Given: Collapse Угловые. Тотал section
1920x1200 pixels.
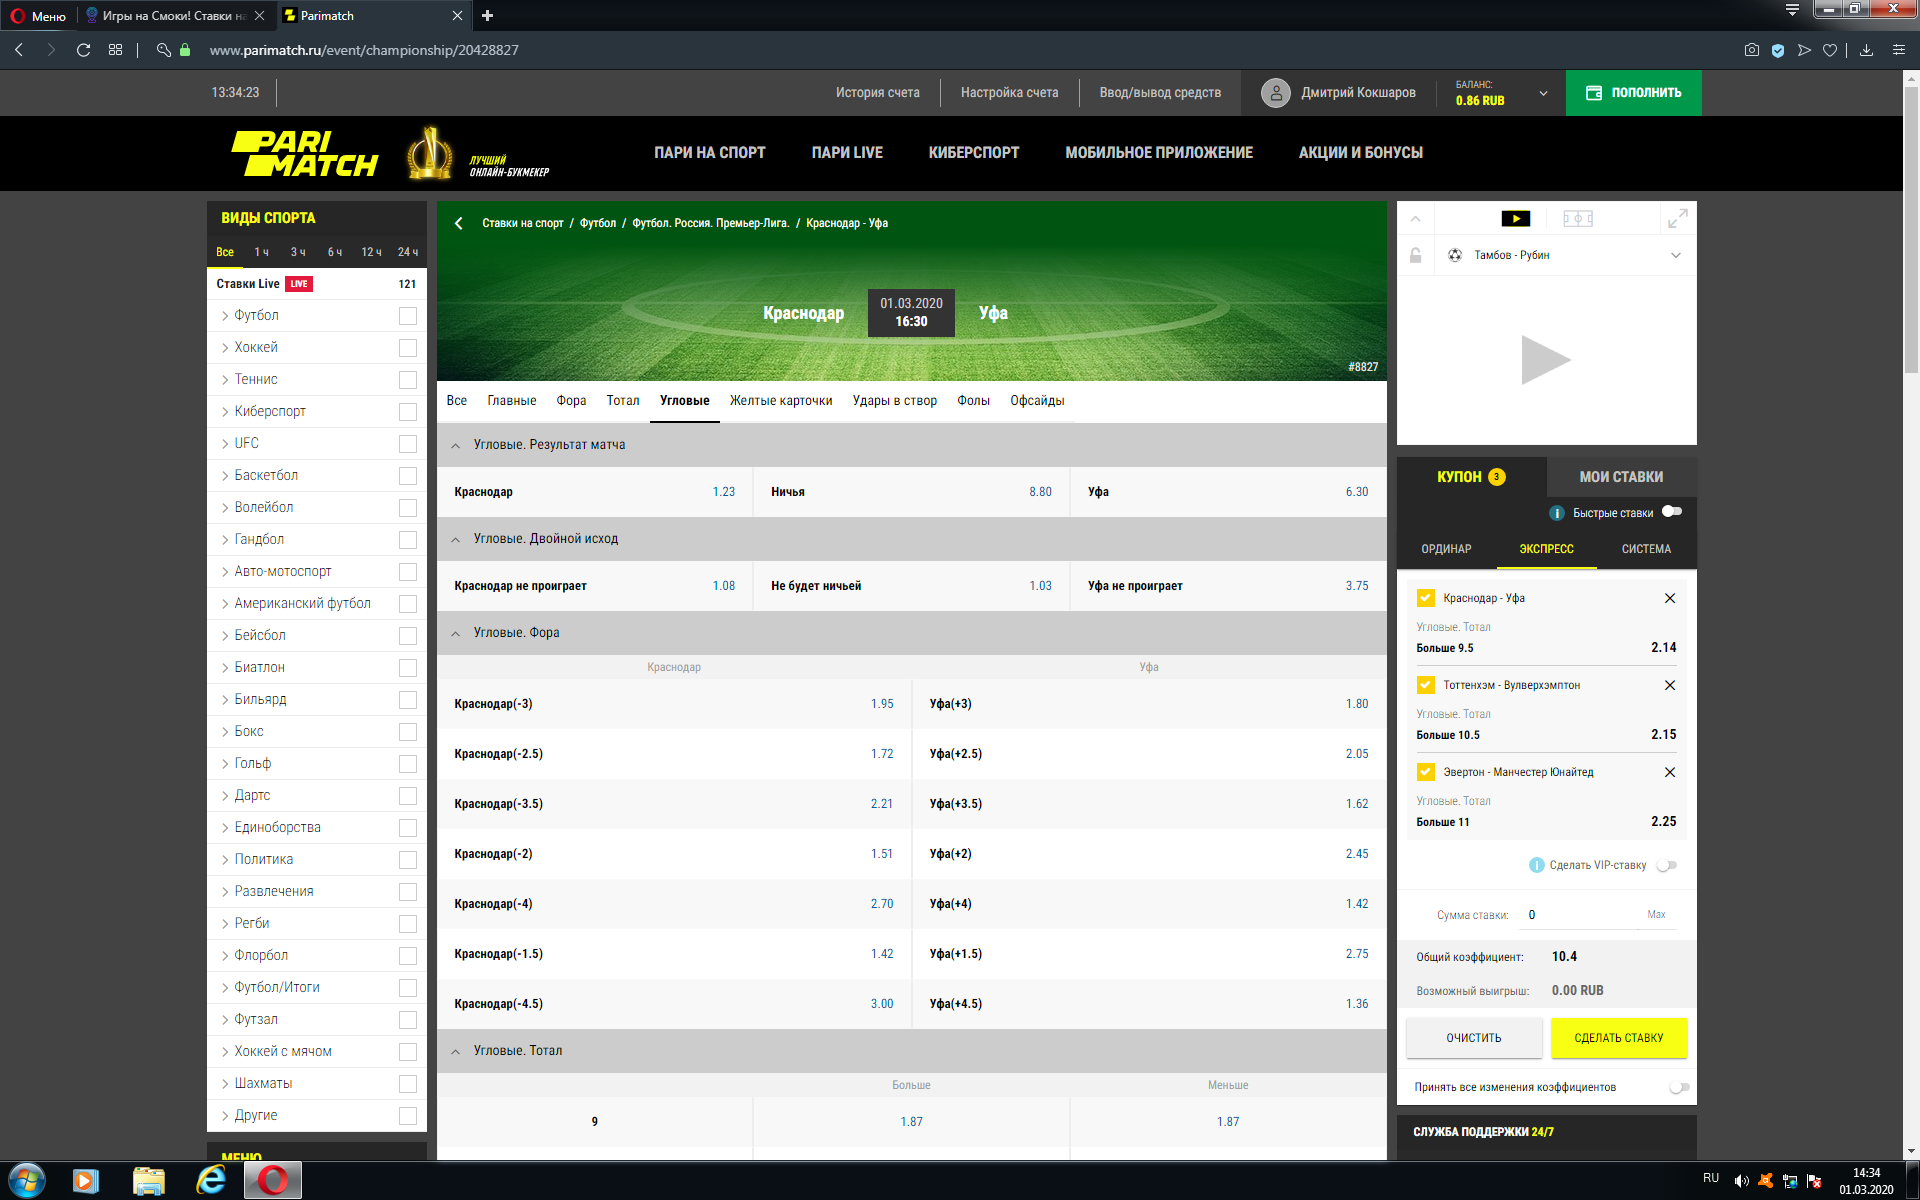Looking at the screenshot, I should (456, 1051).
